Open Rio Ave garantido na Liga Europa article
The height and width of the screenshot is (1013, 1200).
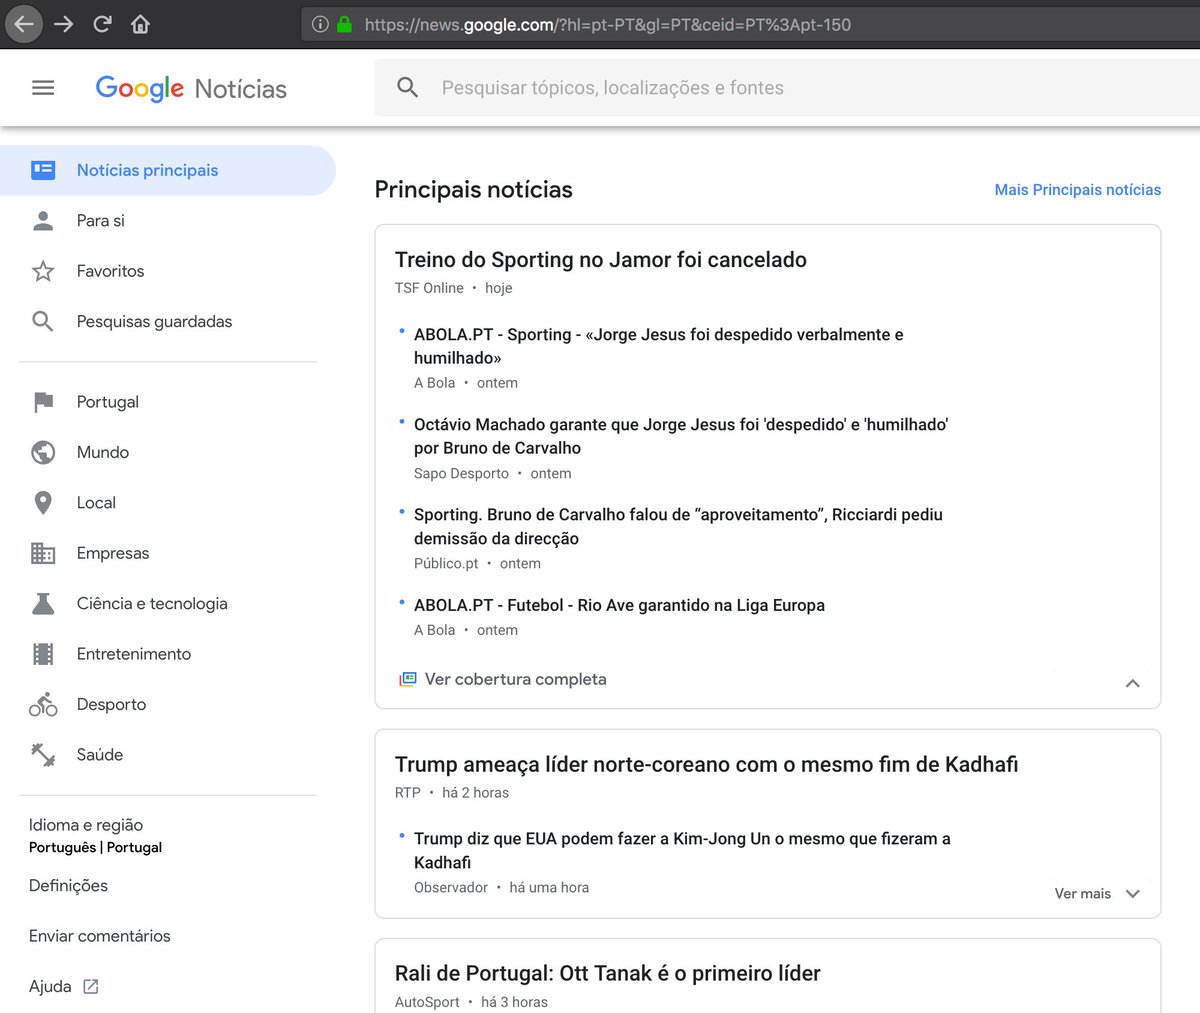[619, 605]
